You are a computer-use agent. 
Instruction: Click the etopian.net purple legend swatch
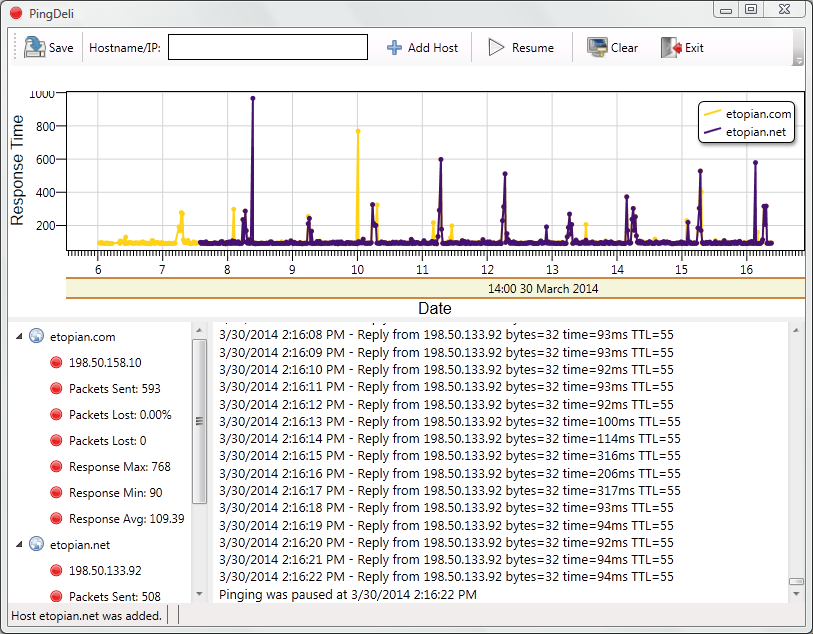712,131
